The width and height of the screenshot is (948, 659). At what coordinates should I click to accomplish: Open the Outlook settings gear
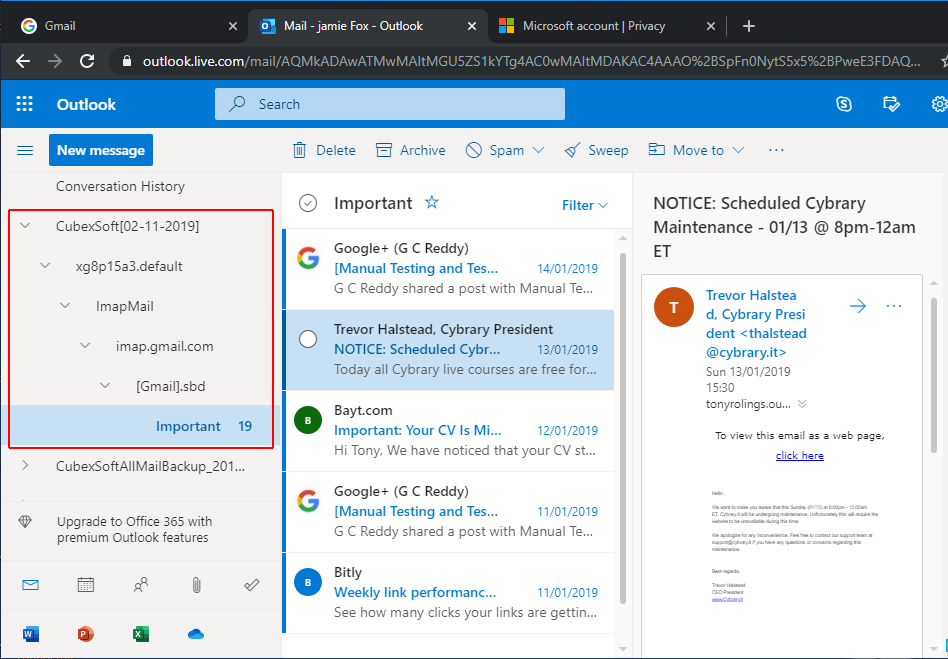939,104
